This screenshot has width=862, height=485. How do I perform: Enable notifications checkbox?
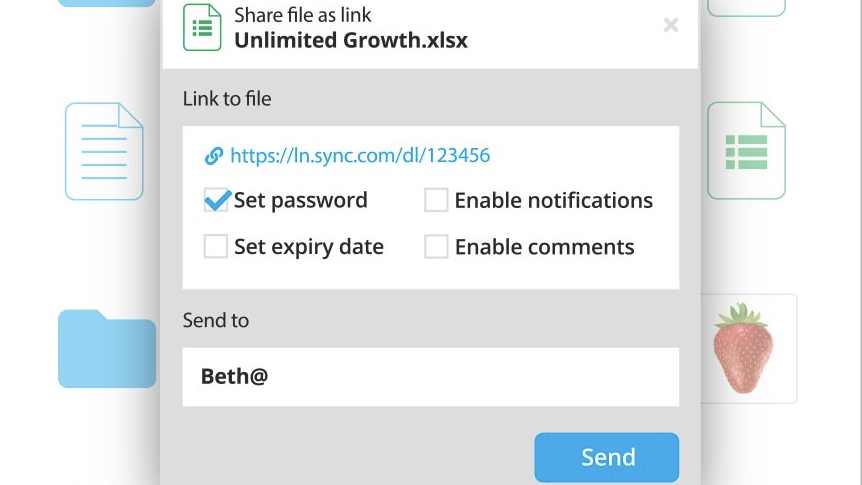(436, 200)
